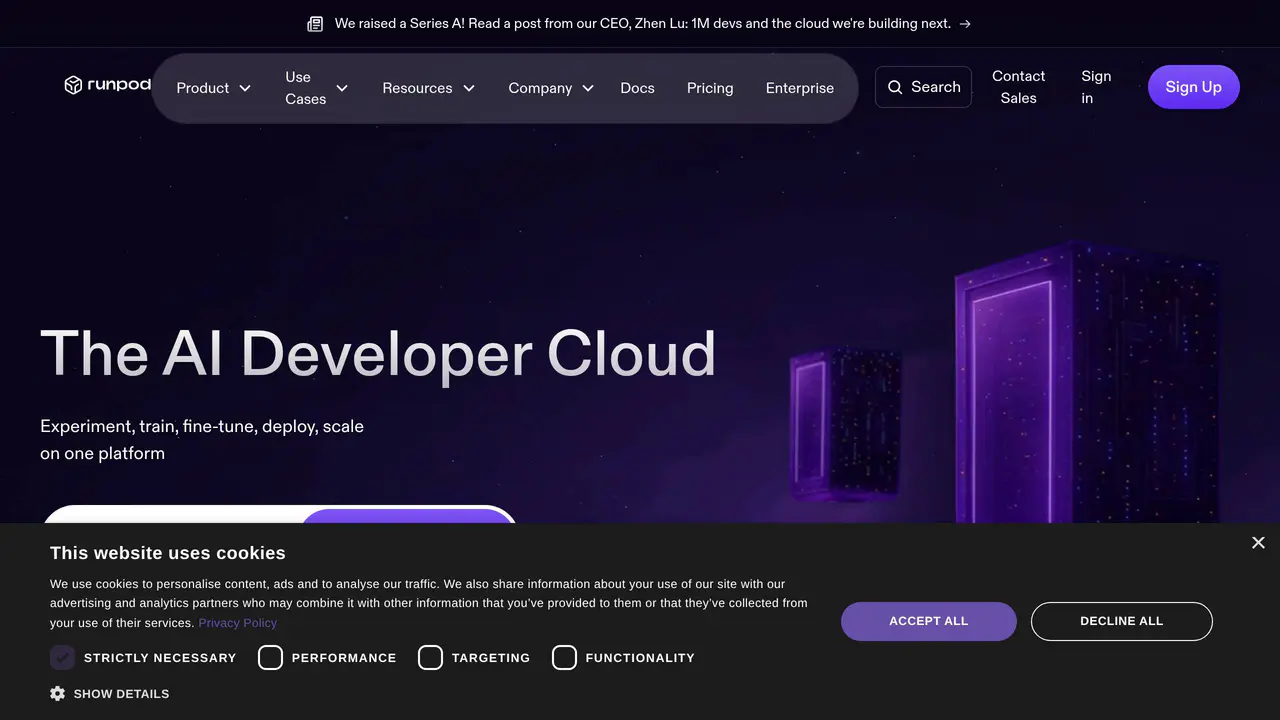Click the Contact Sales link
The width and height of the screenshot is (1280, 720).
point(1018,87)
